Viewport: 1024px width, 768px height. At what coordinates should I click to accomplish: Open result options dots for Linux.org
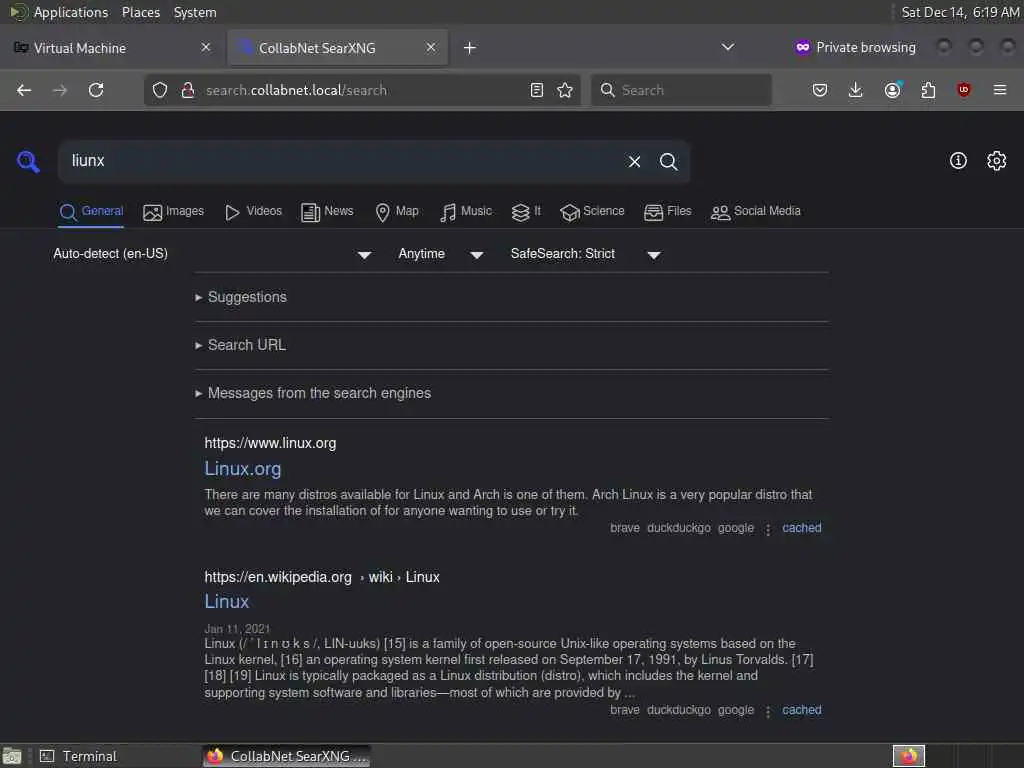click(x=768, y=528)
